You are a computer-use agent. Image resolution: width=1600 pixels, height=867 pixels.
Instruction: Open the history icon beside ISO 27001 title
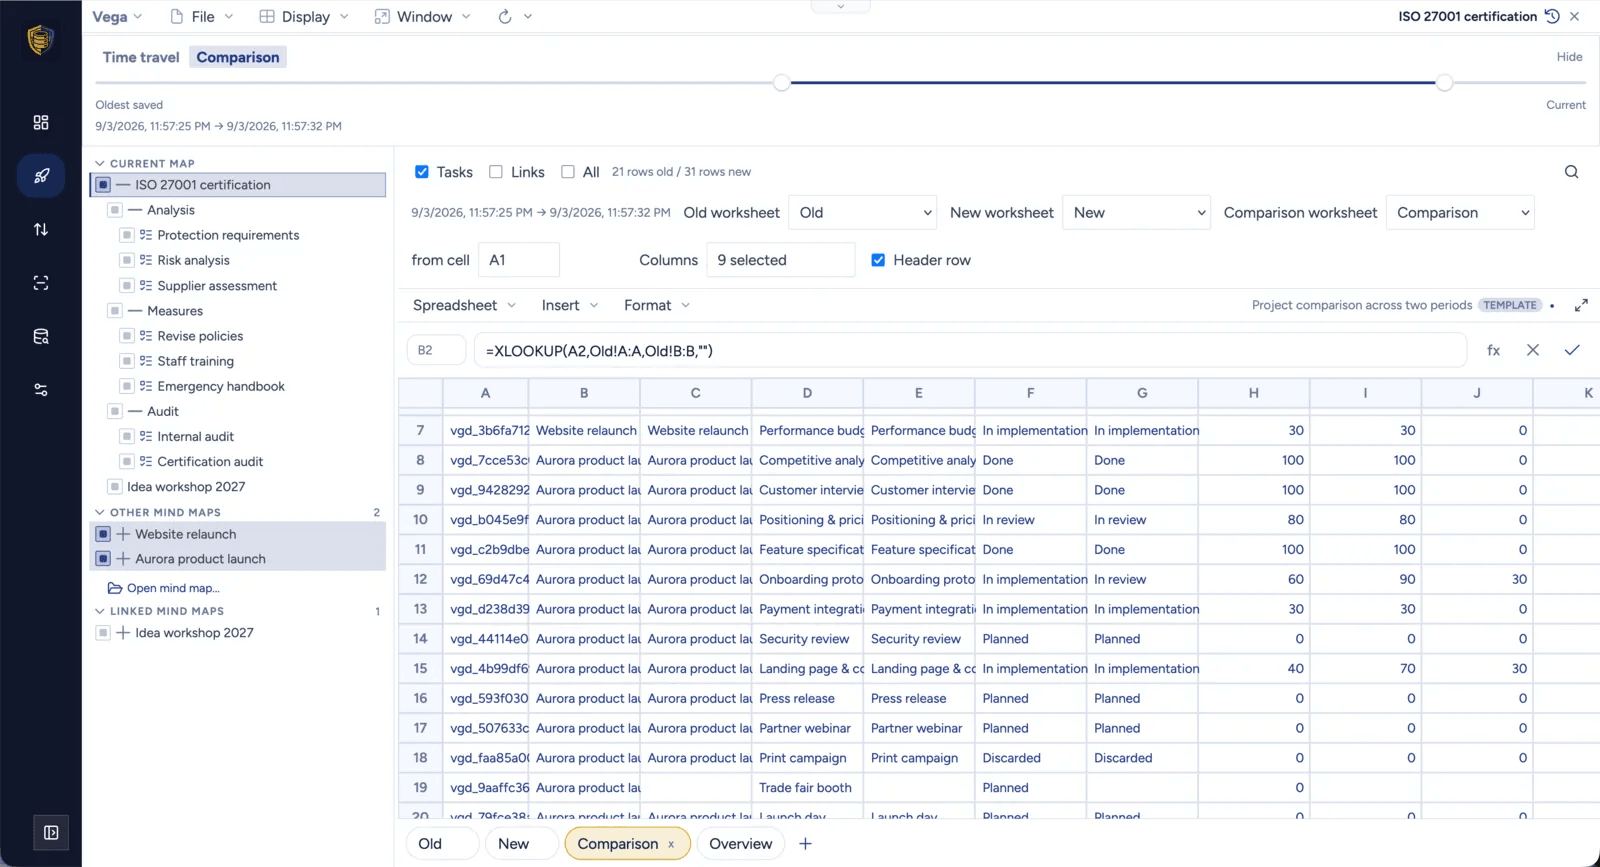click(1552, 16)
